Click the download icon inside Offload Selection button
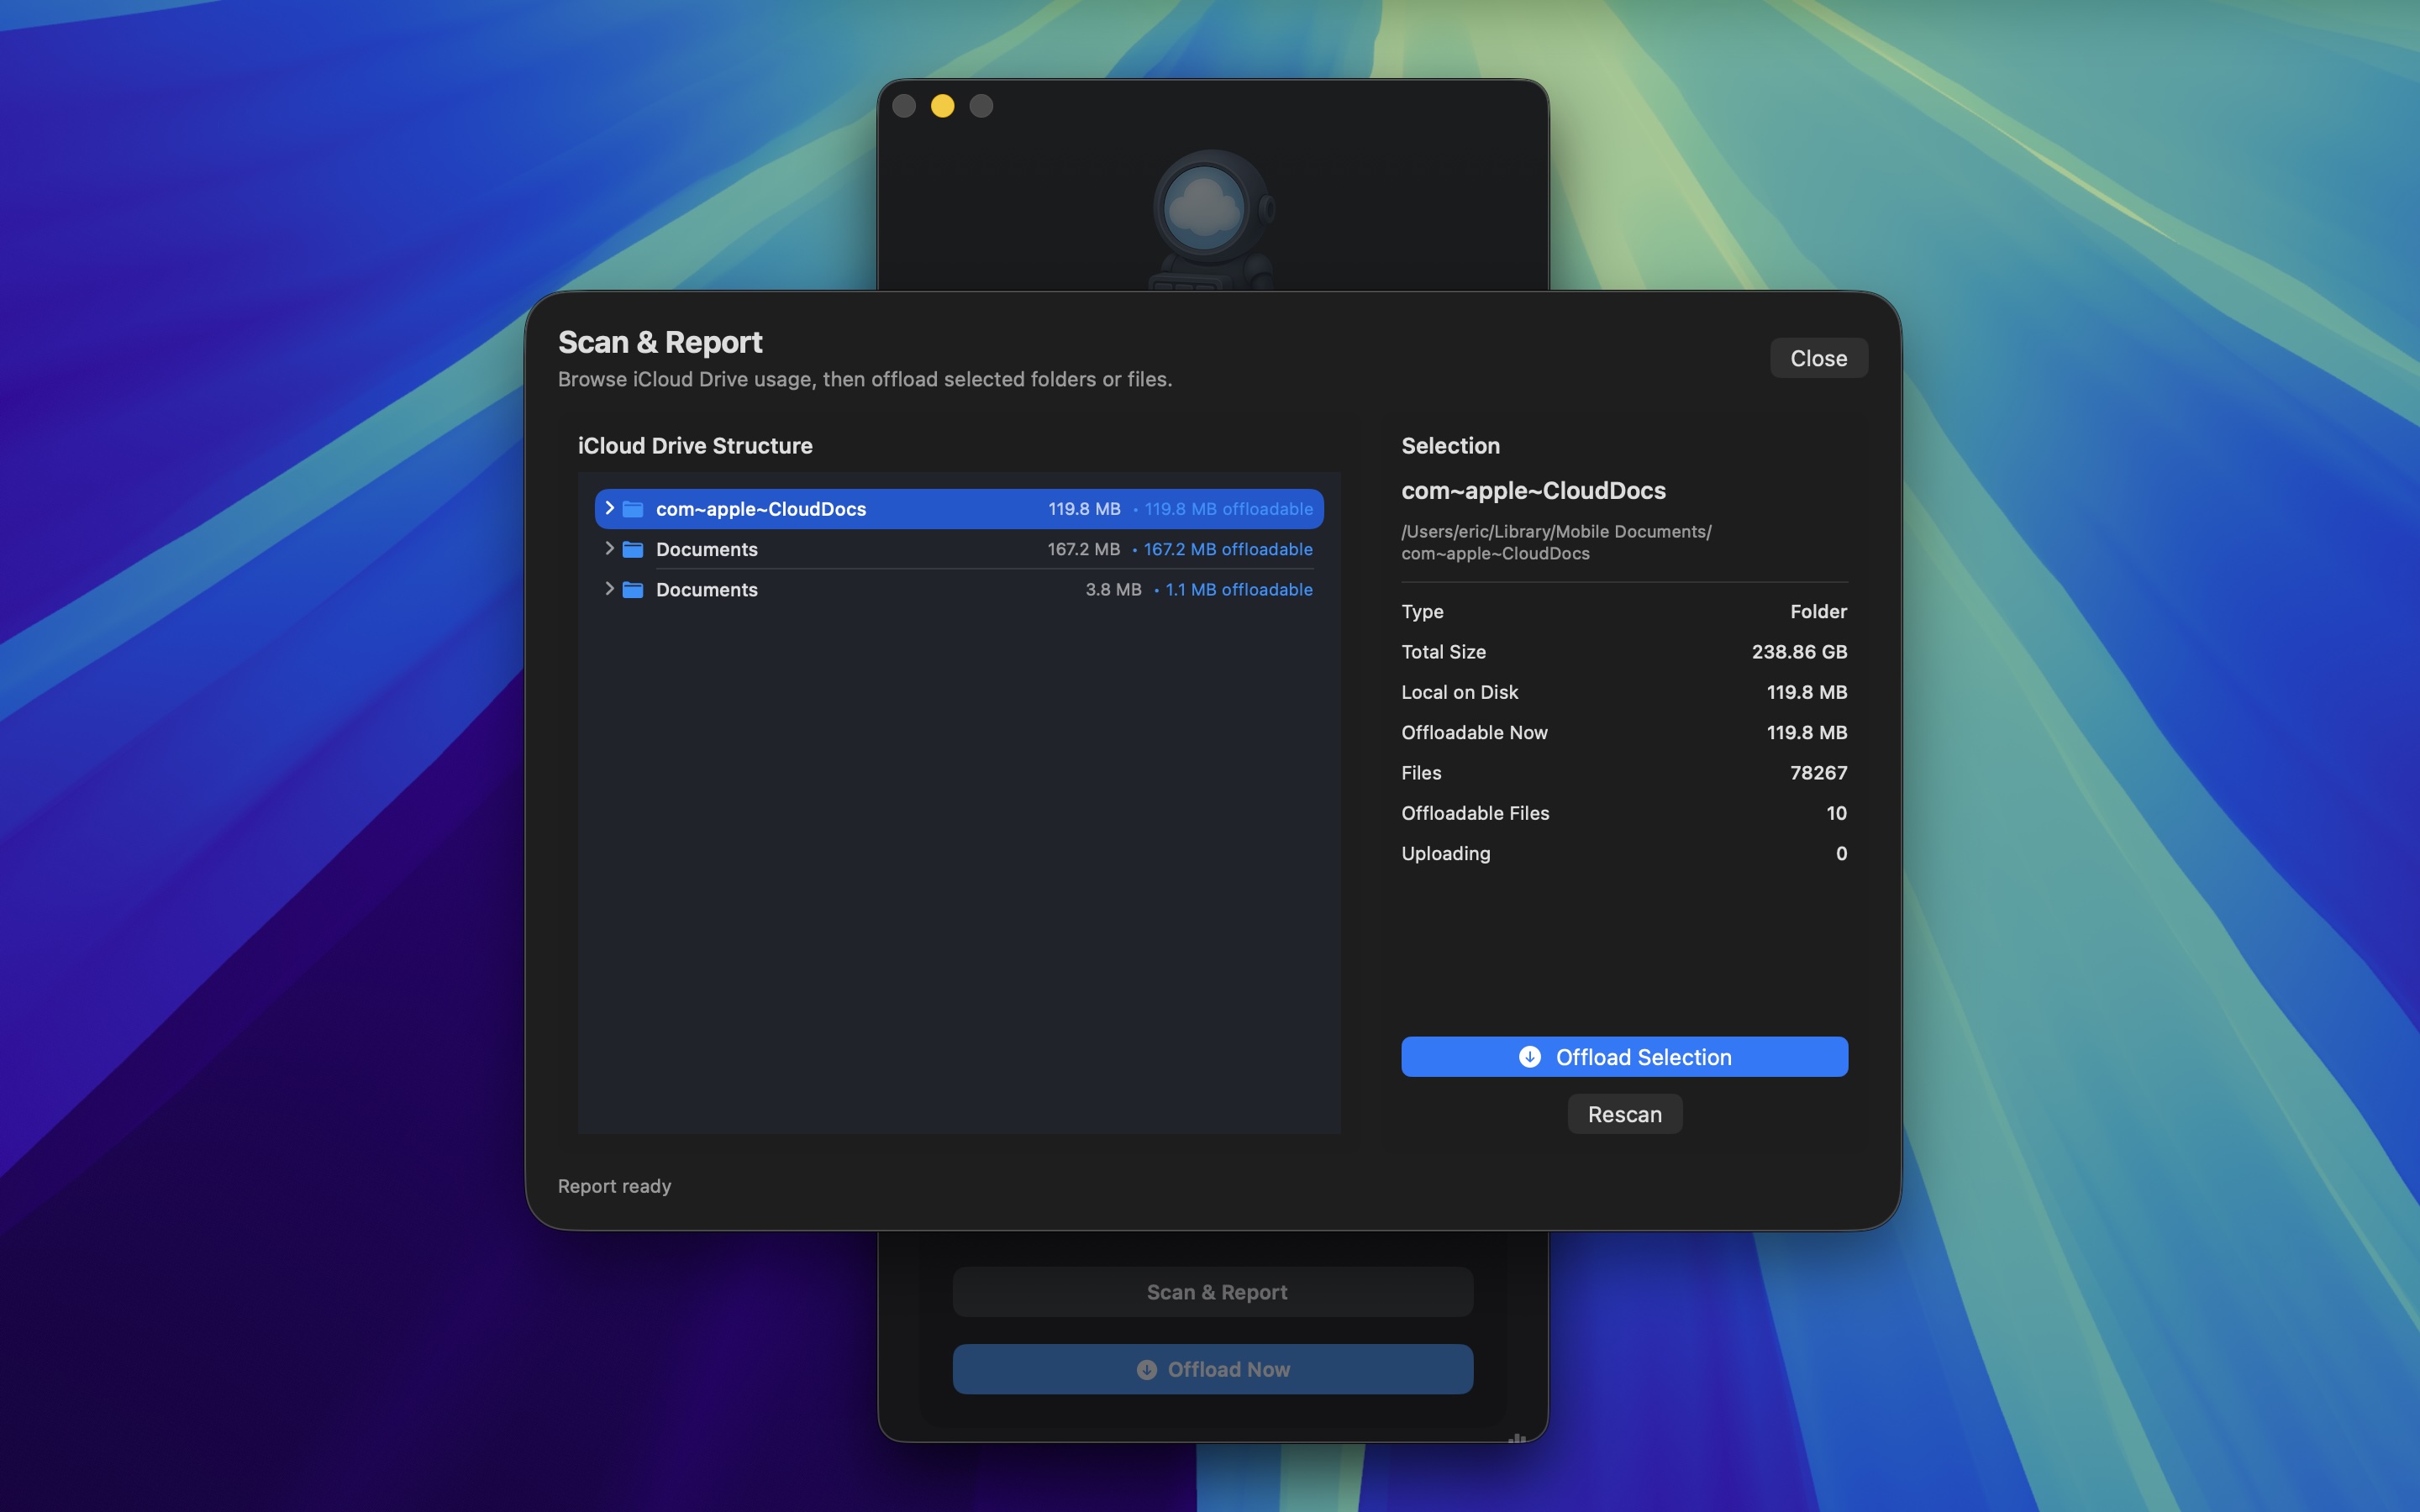The width and height of the screenshot is (2420, 1512). click(x=1529, y=1056)
